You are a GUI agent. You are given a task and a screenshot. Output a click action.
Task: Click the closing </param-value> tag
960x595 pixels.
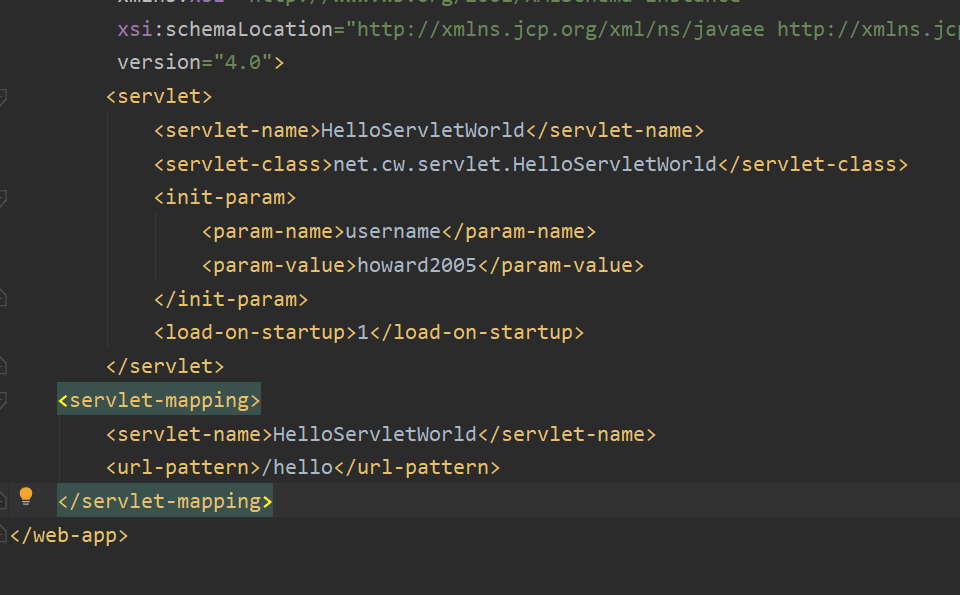(x=561, y=265)
